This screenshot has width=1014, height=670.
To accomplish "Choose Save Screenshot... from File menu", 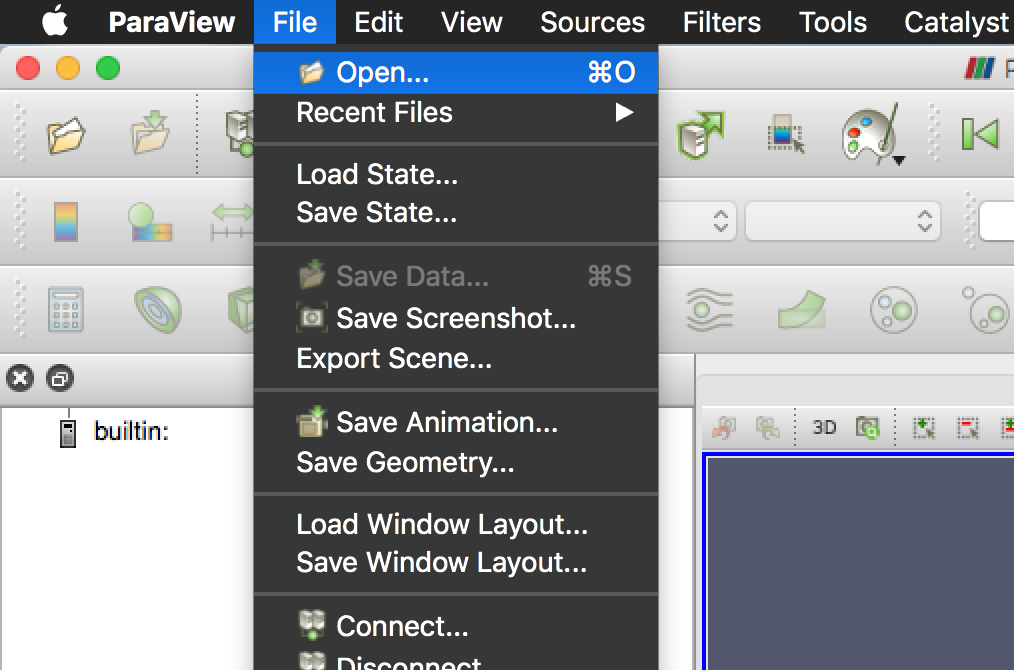I will click(x=455, y=319).
